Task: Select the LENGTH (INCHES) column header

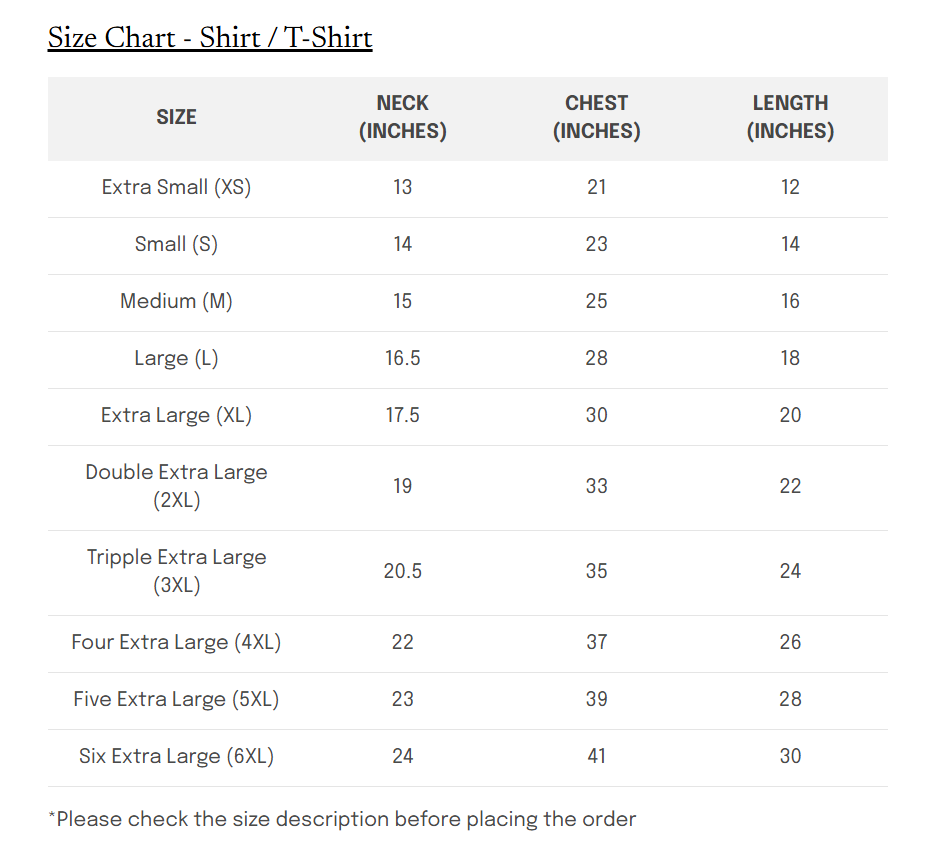Action: [790, 117]
